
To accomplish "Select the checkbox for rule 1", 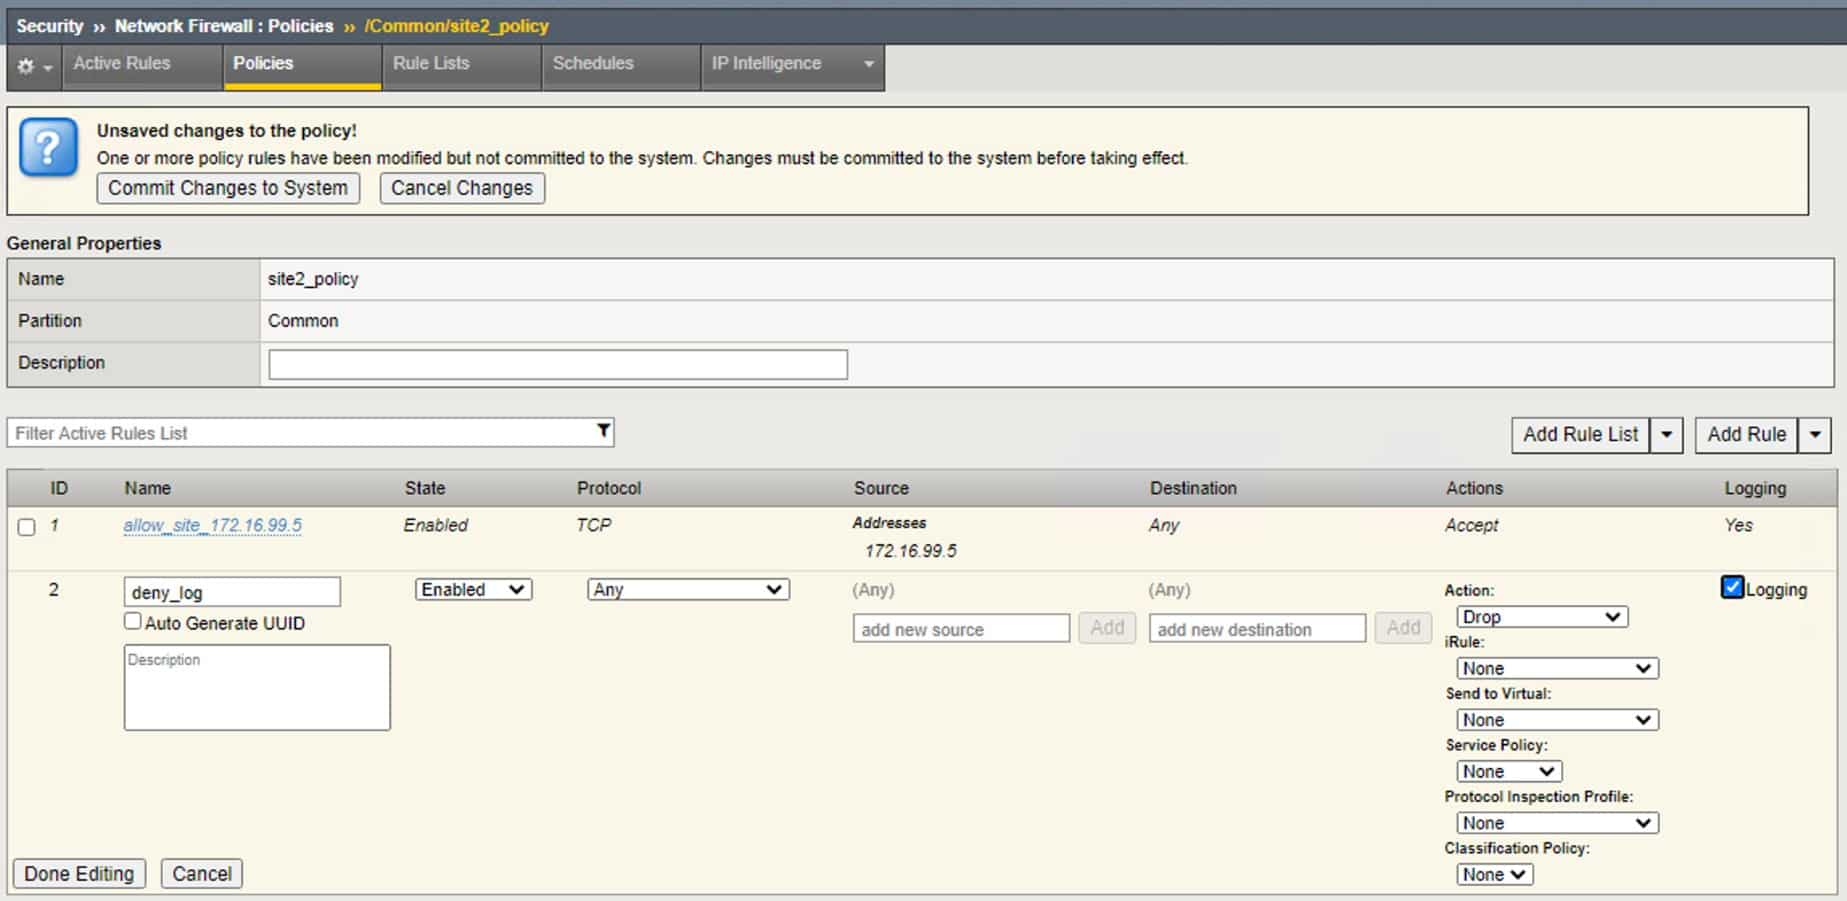I will click(x=26, y=528).
